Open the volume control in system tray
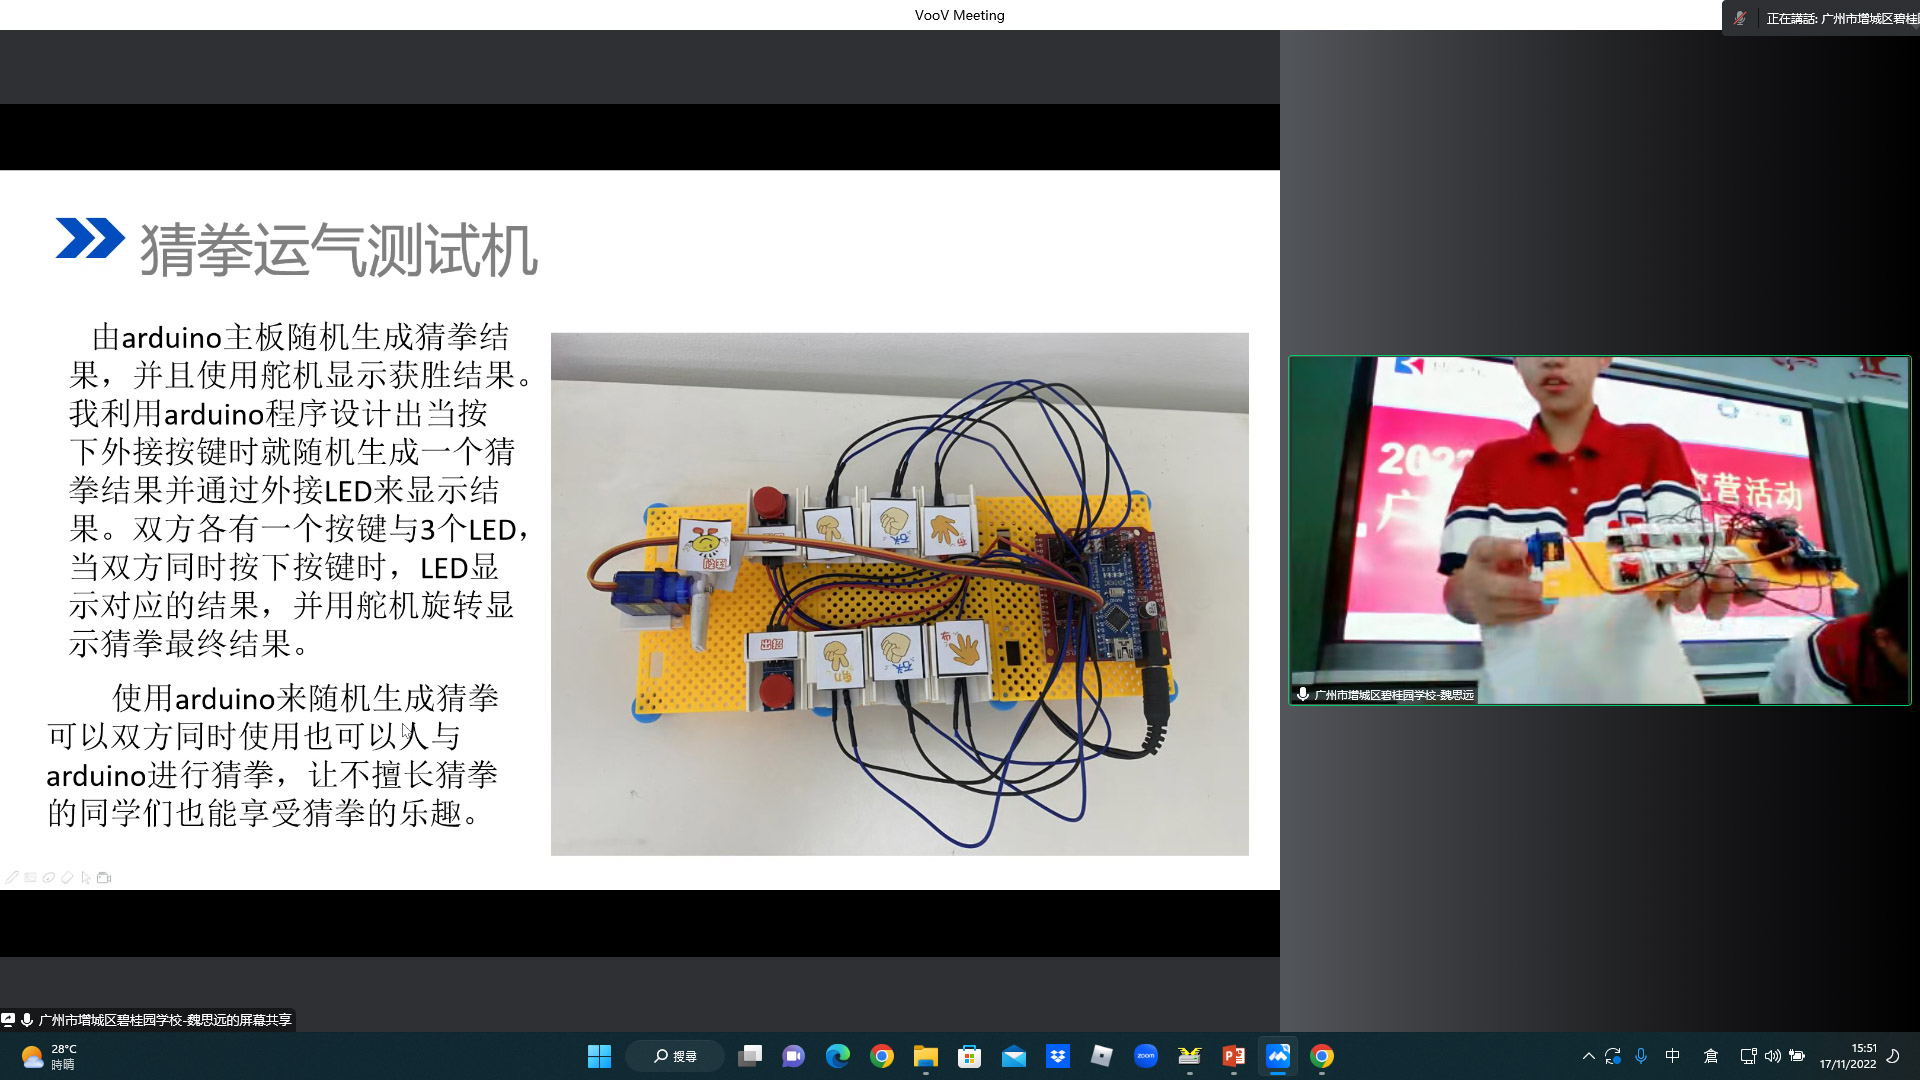The image size is (1920, 1080). coord(1773,1056)
